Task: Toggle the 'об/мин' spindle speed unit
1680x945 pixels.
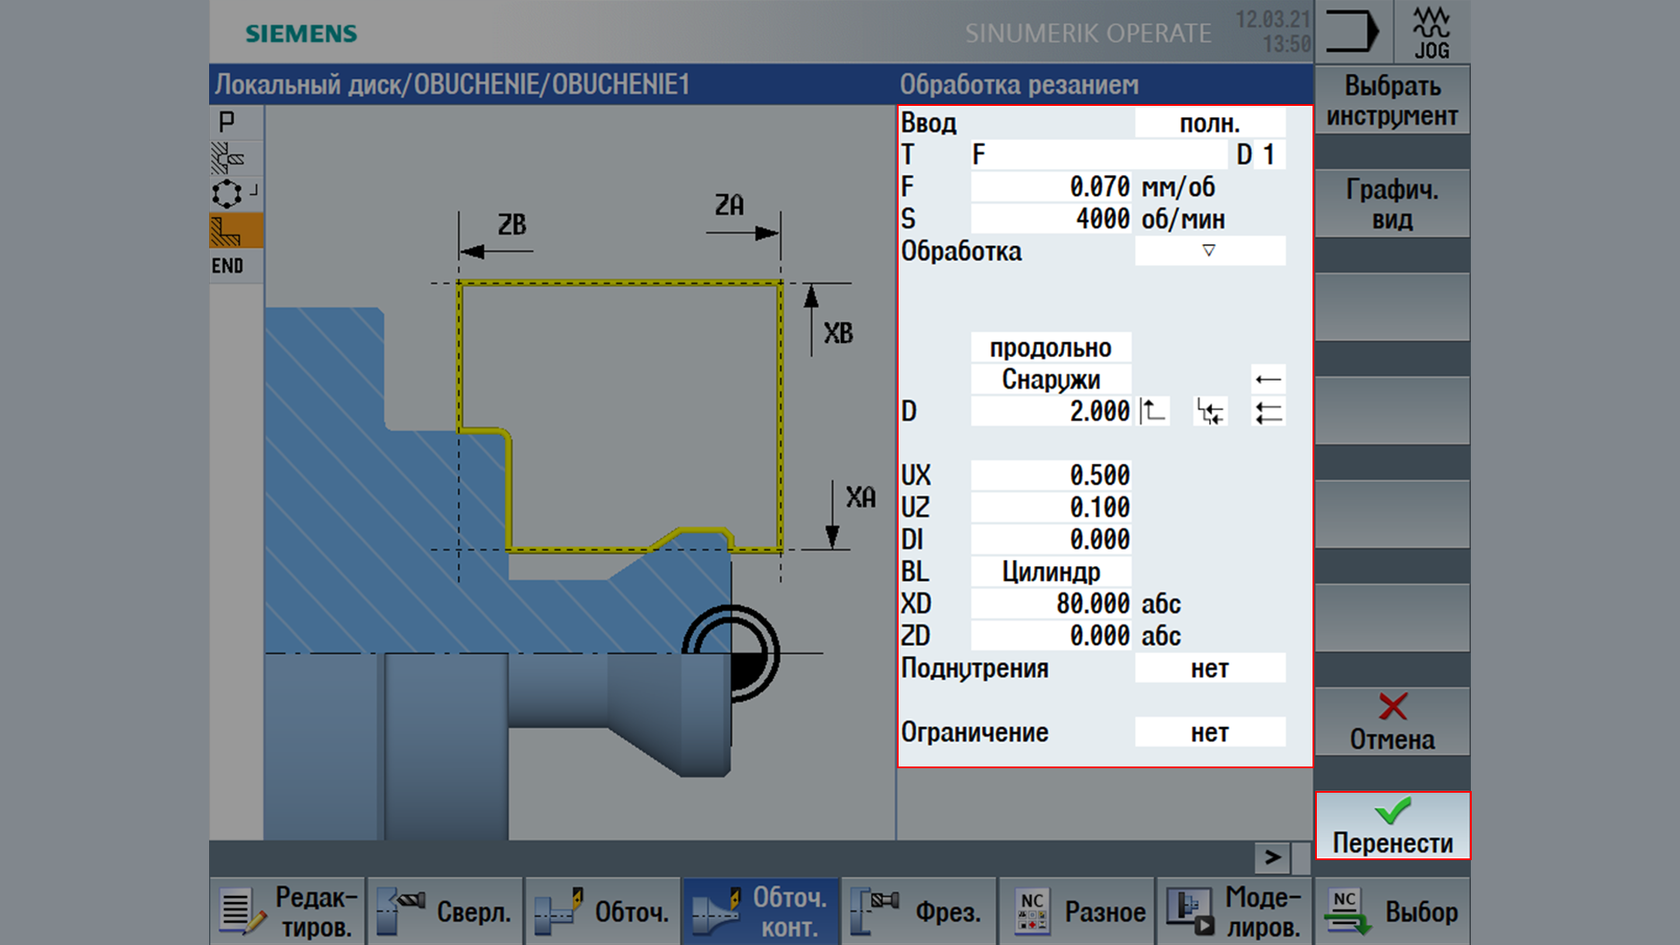Action: point(1183,219)
